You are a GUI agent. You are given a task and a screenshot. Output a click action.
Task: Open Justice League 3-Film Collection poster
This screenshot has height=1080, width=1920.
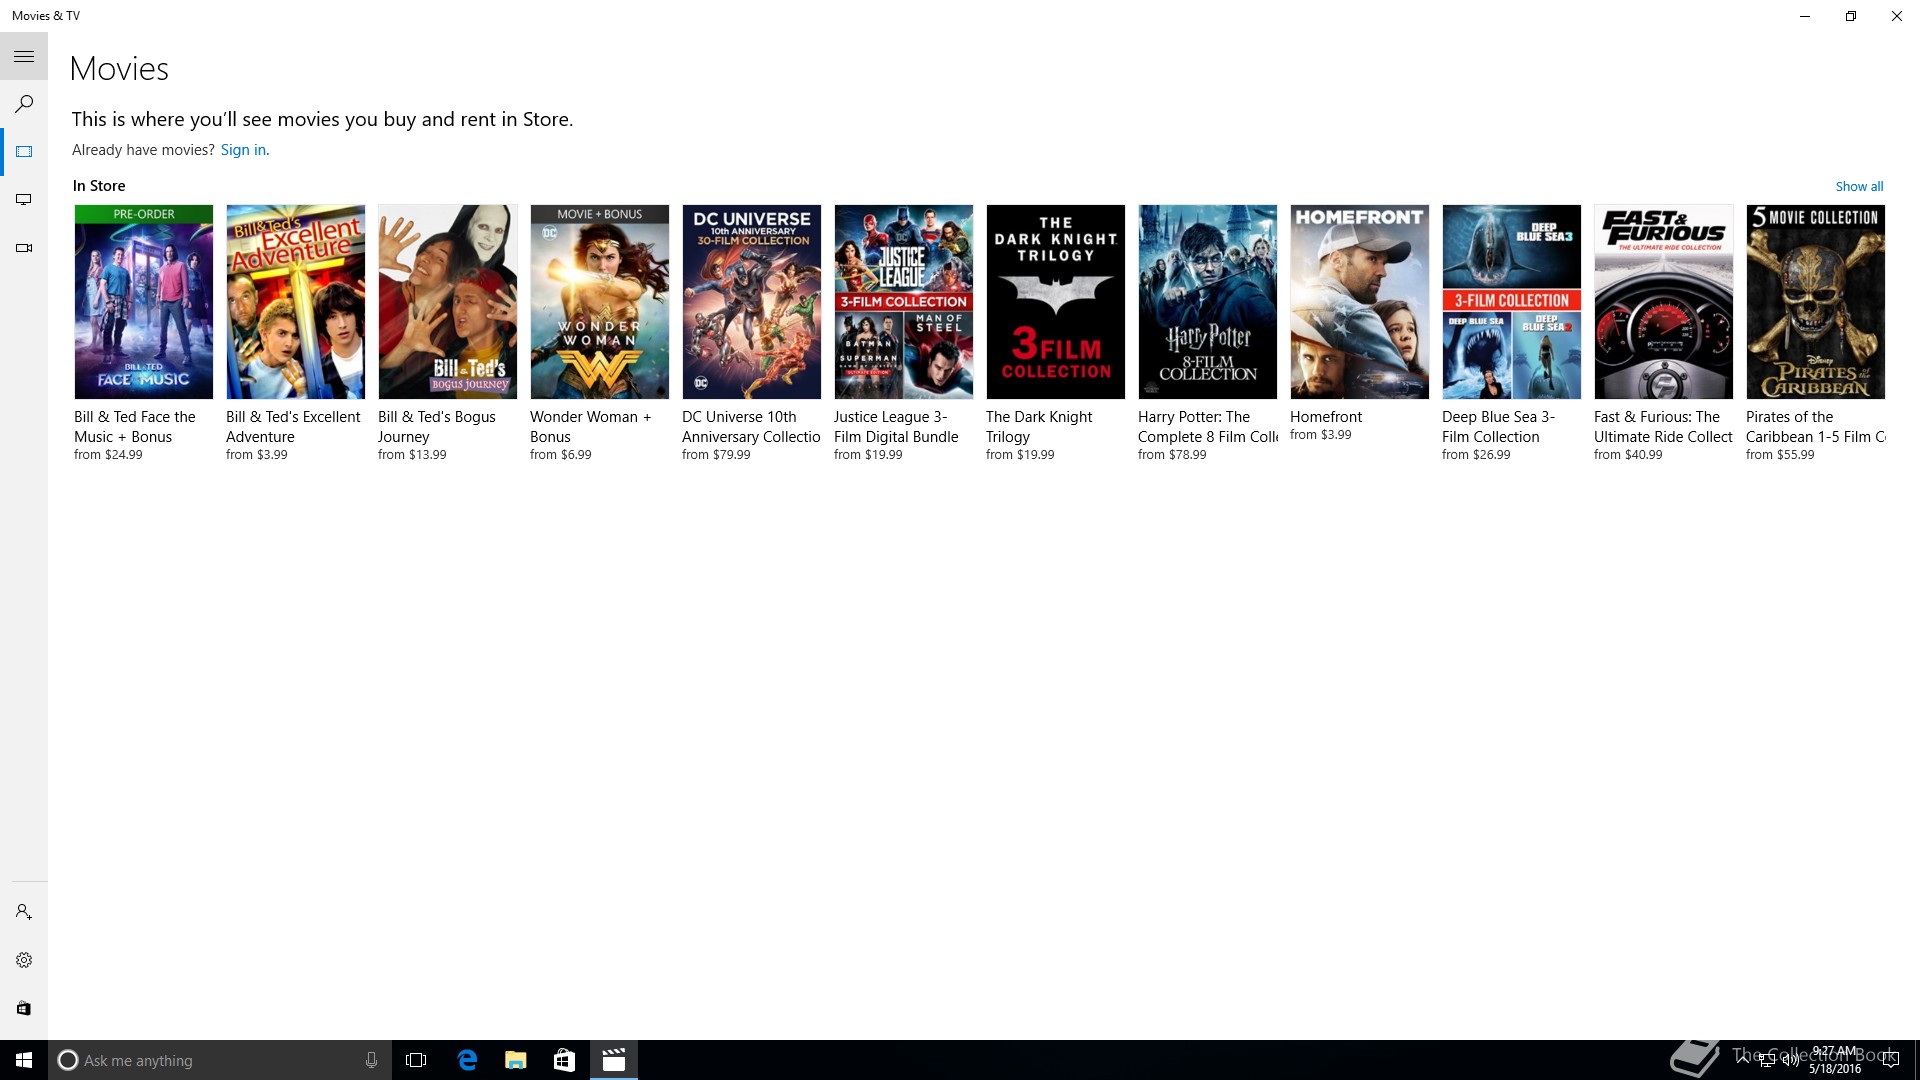[904, 302]
